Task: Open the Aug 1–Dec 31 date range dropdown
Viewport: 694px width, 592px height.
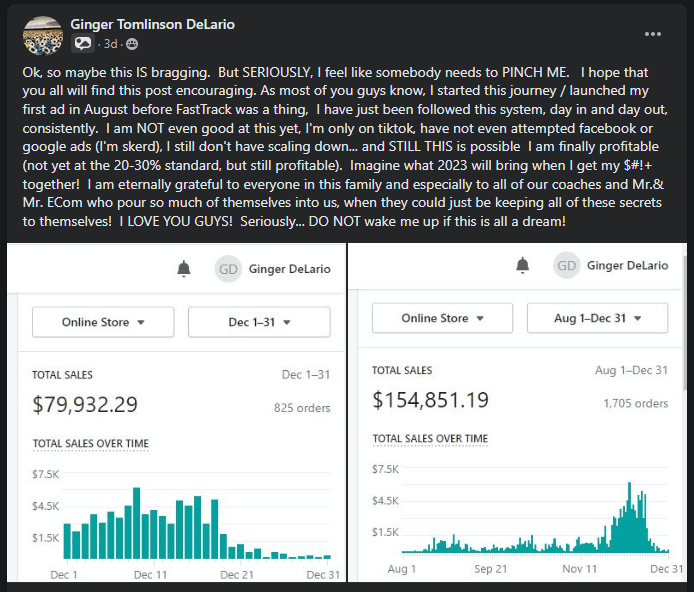Action: (x=597, y=318)
